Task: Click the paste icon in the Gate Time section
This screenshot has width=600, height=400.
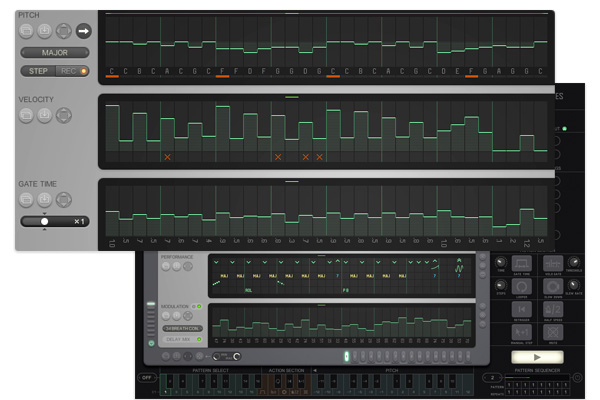Action: tap(44, 199)
